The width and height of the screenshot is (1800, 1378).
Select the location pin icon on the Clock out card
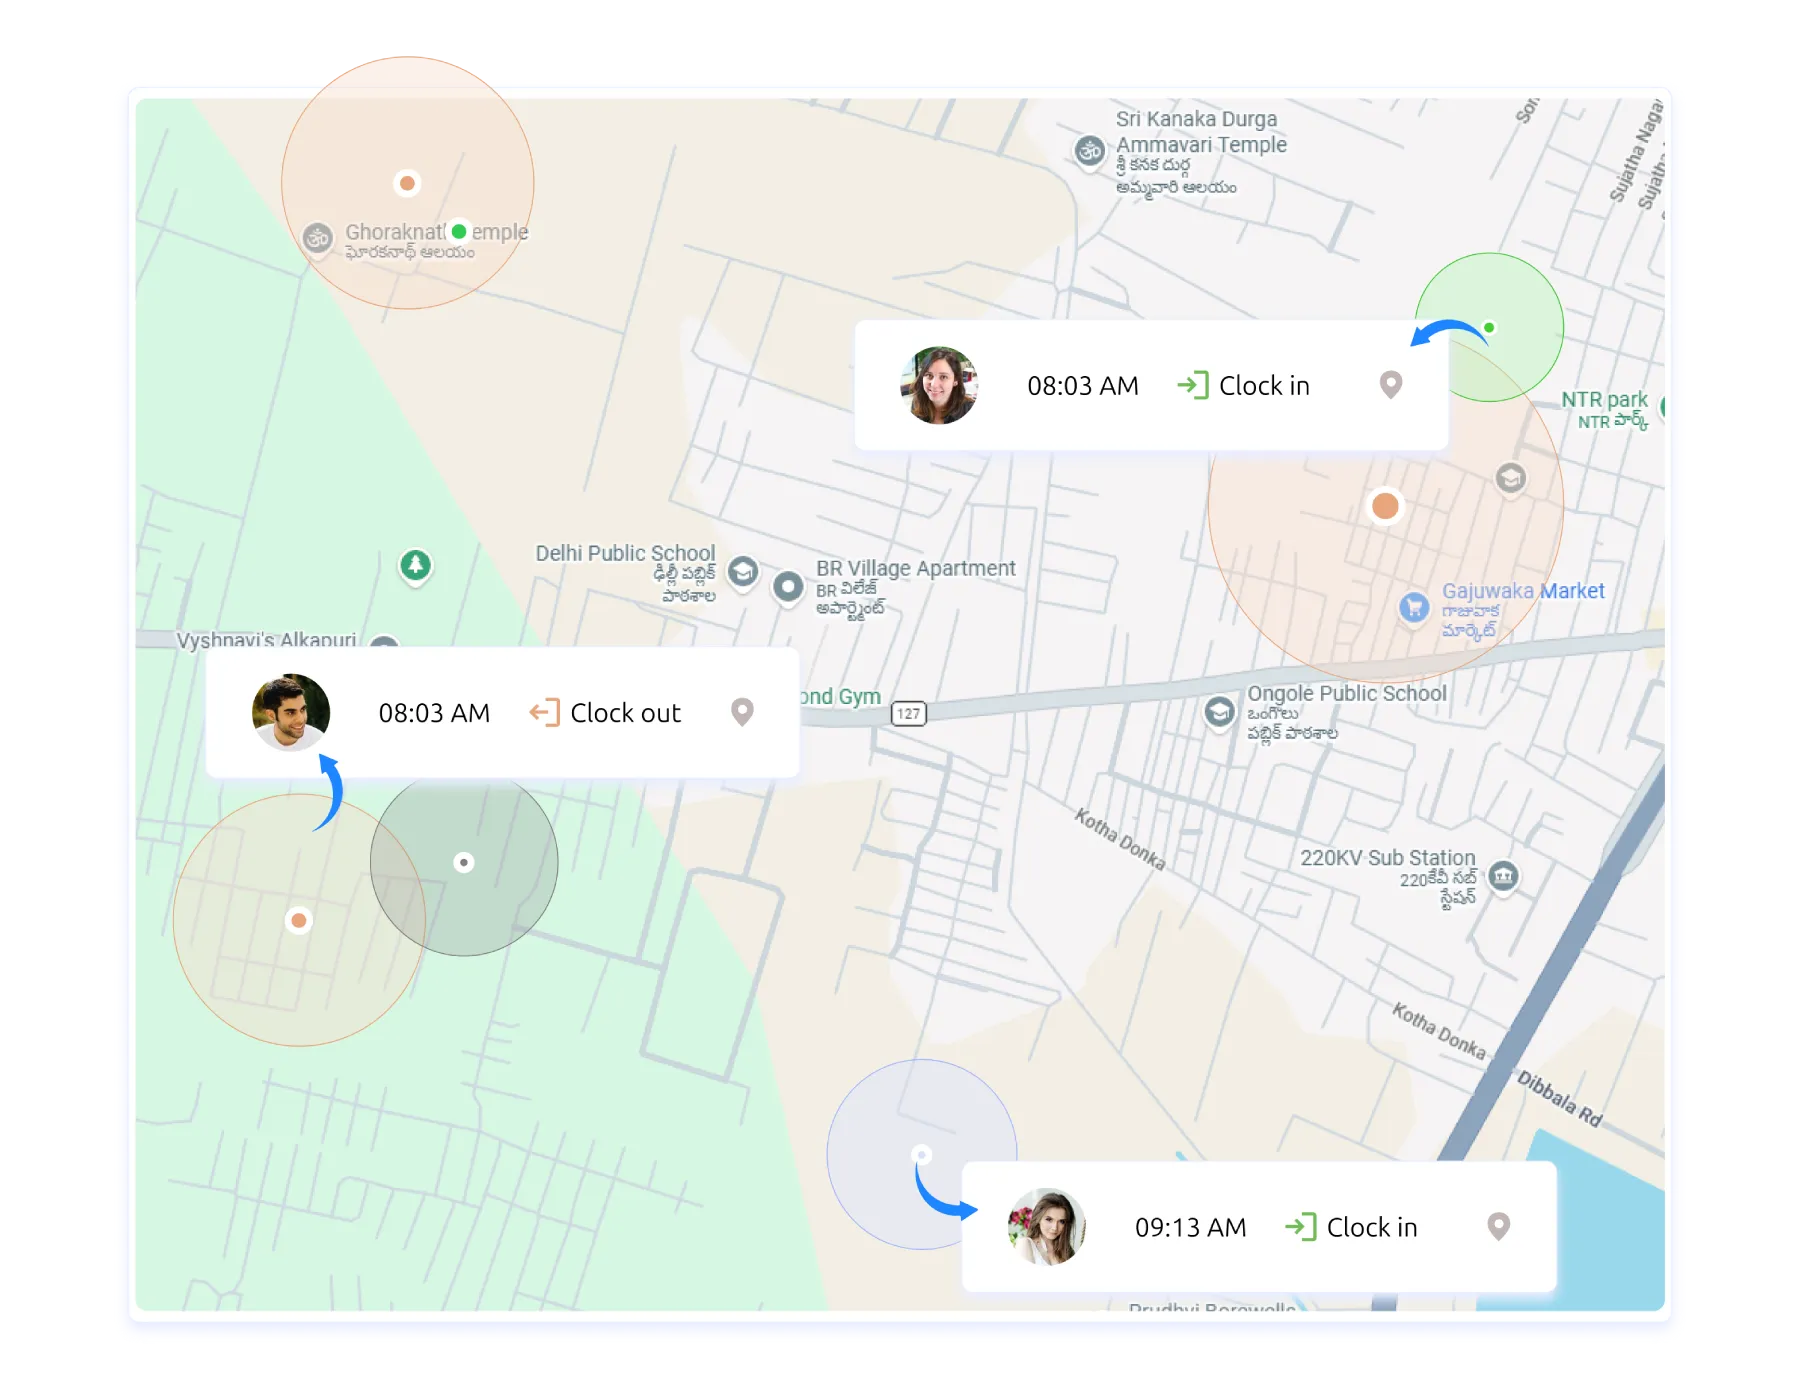click(741, 712)
